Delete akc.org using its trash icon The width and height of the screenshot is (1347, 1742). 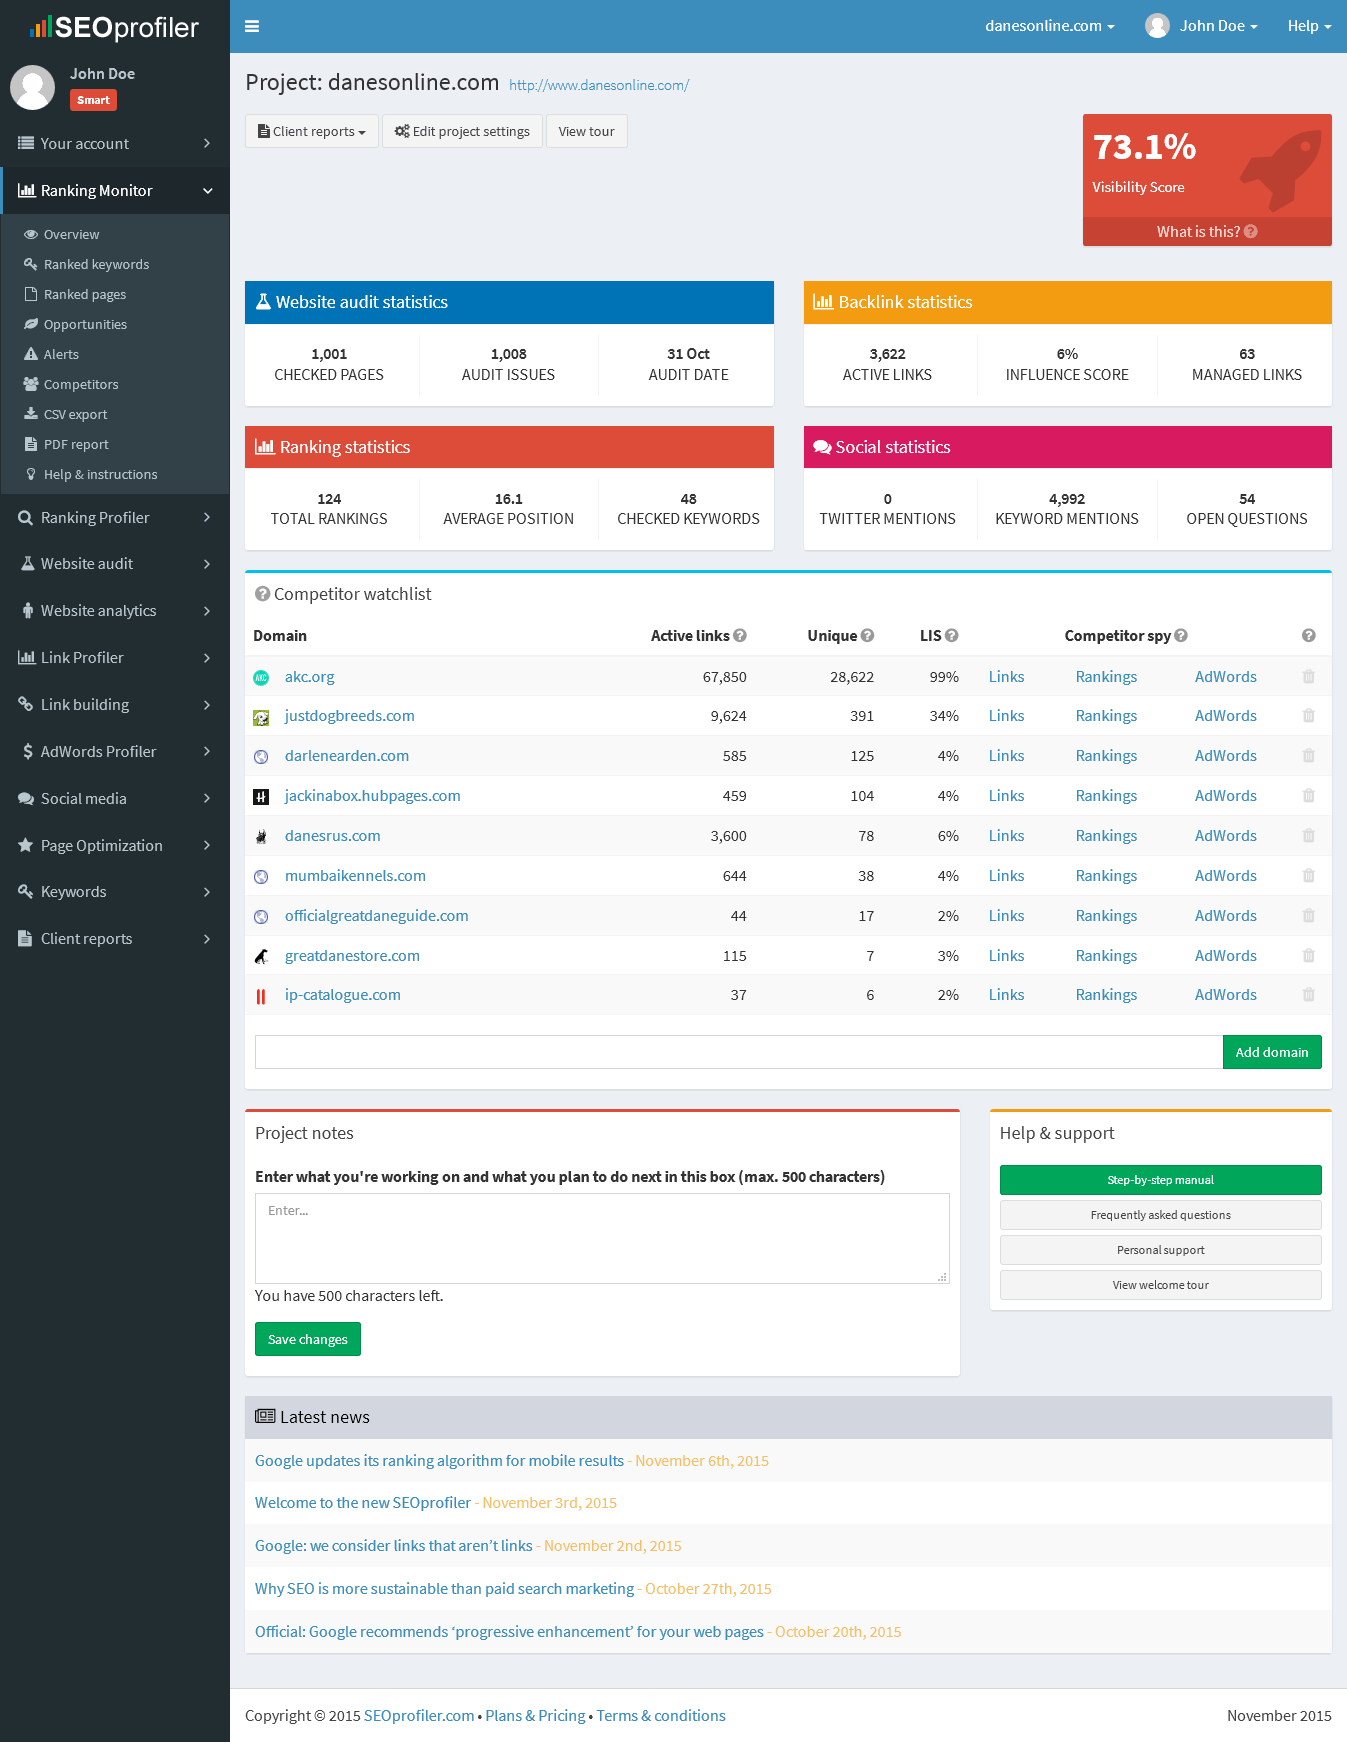pos(1308,677)
